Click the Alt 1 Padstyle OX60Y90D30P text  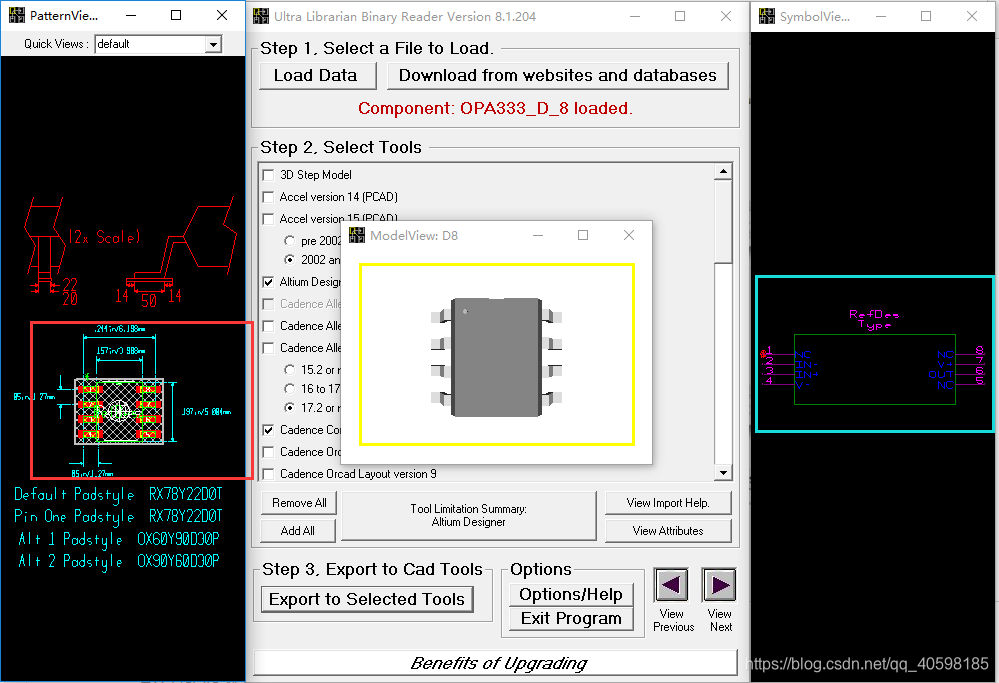[x=119, y=539]
